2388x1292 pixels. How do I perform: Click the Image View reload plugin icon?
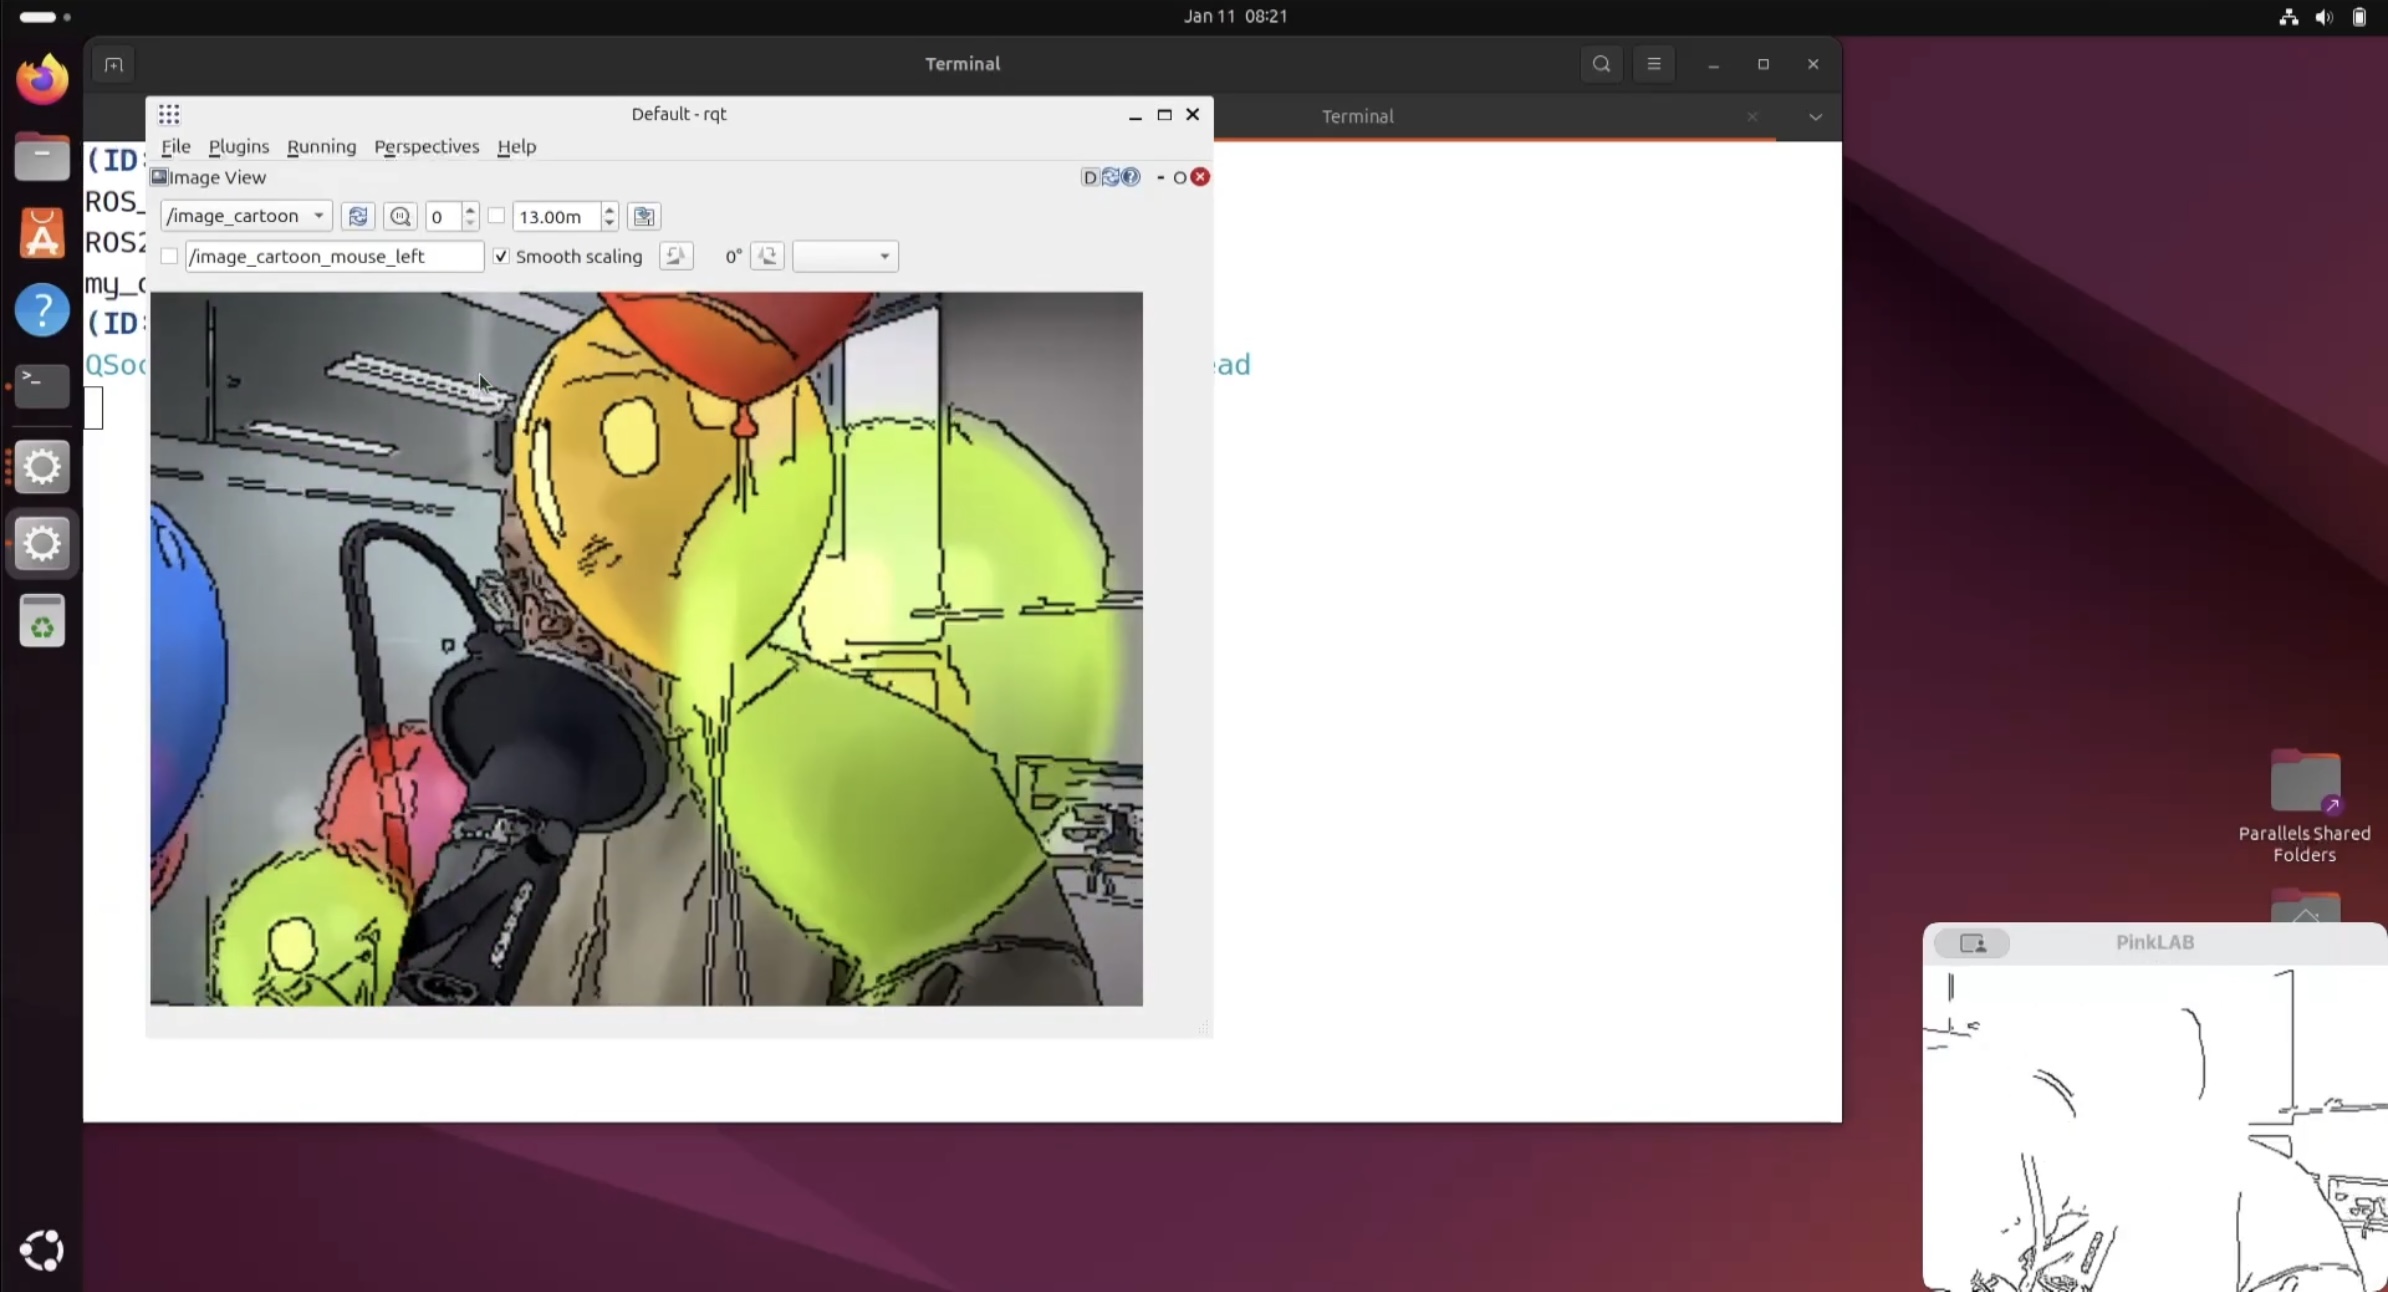point(1110,177)
